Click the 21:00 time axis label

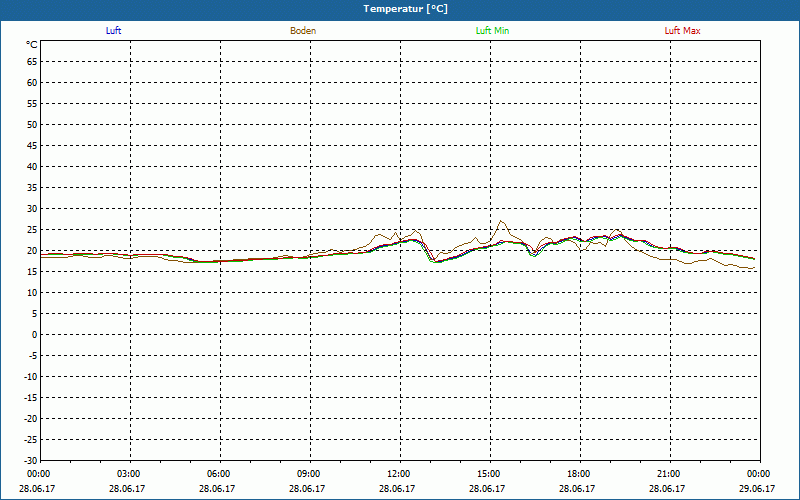click(x=668, y=474)
